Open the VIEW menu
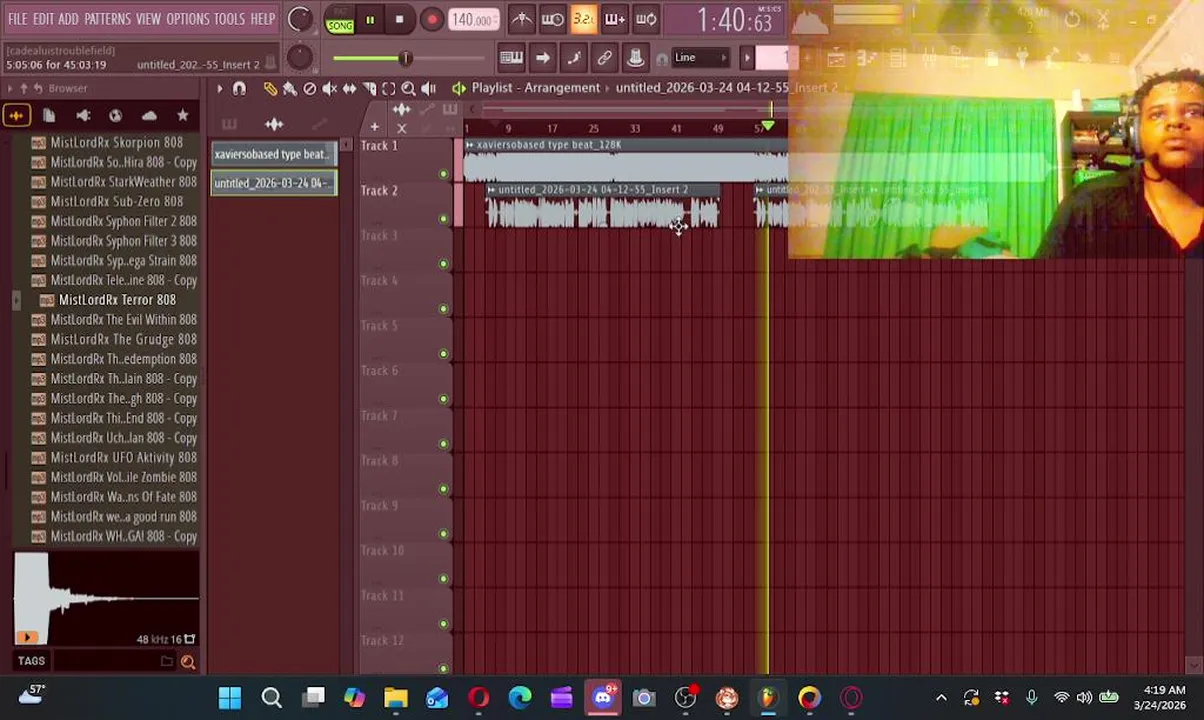This screenshot has width=1204, height=720. 148,19
